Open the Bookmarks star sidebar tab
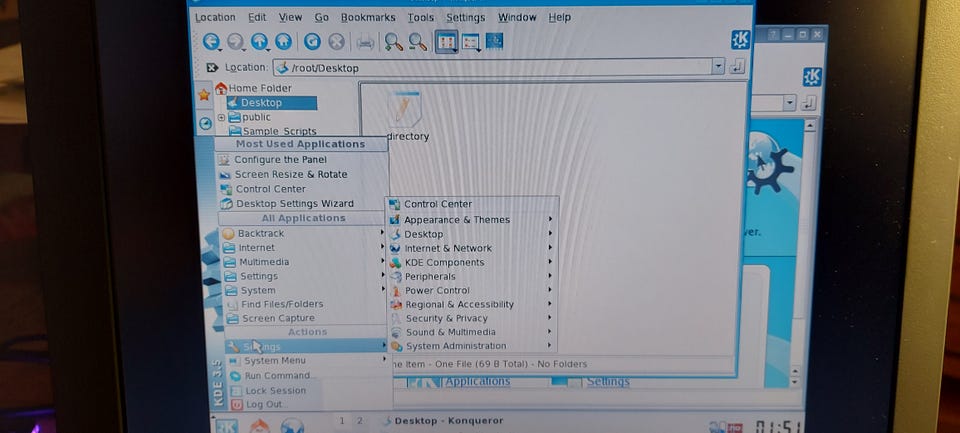 click(x=204, y=95)
